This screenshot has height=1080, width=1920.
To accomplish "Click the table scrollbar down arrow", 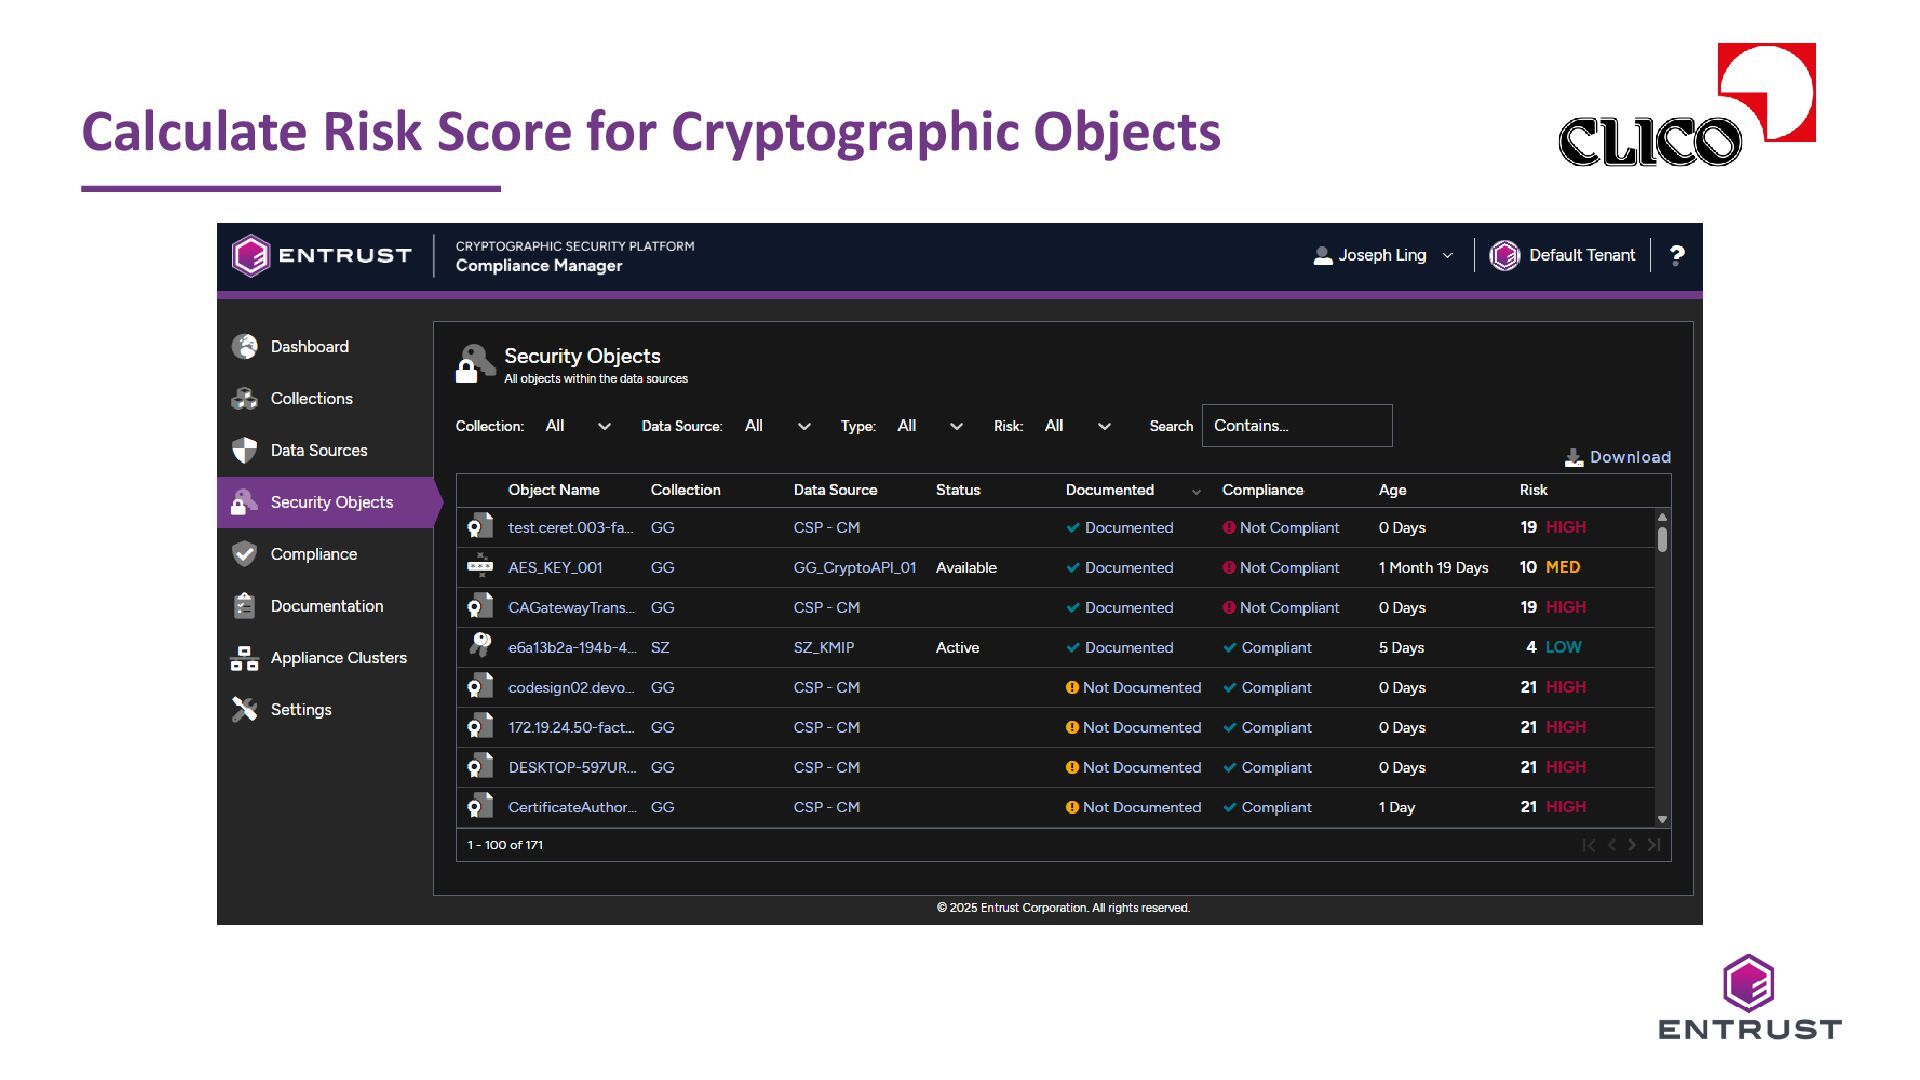I will pos(1662,819).
